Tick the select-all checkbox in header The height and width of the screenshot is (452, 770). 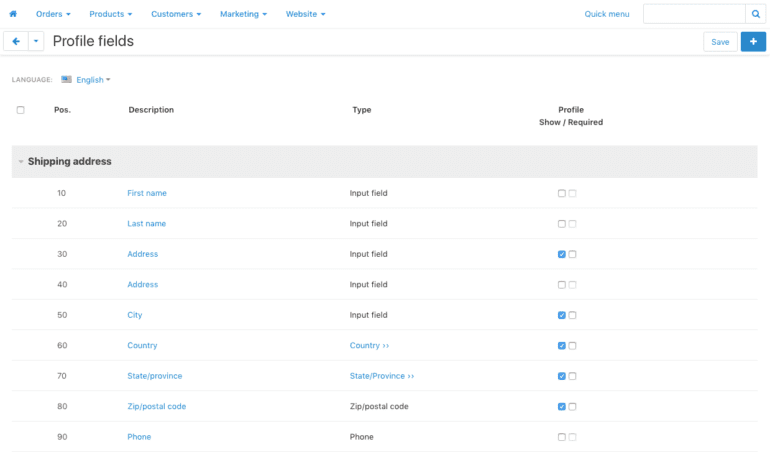coord(21,110)
